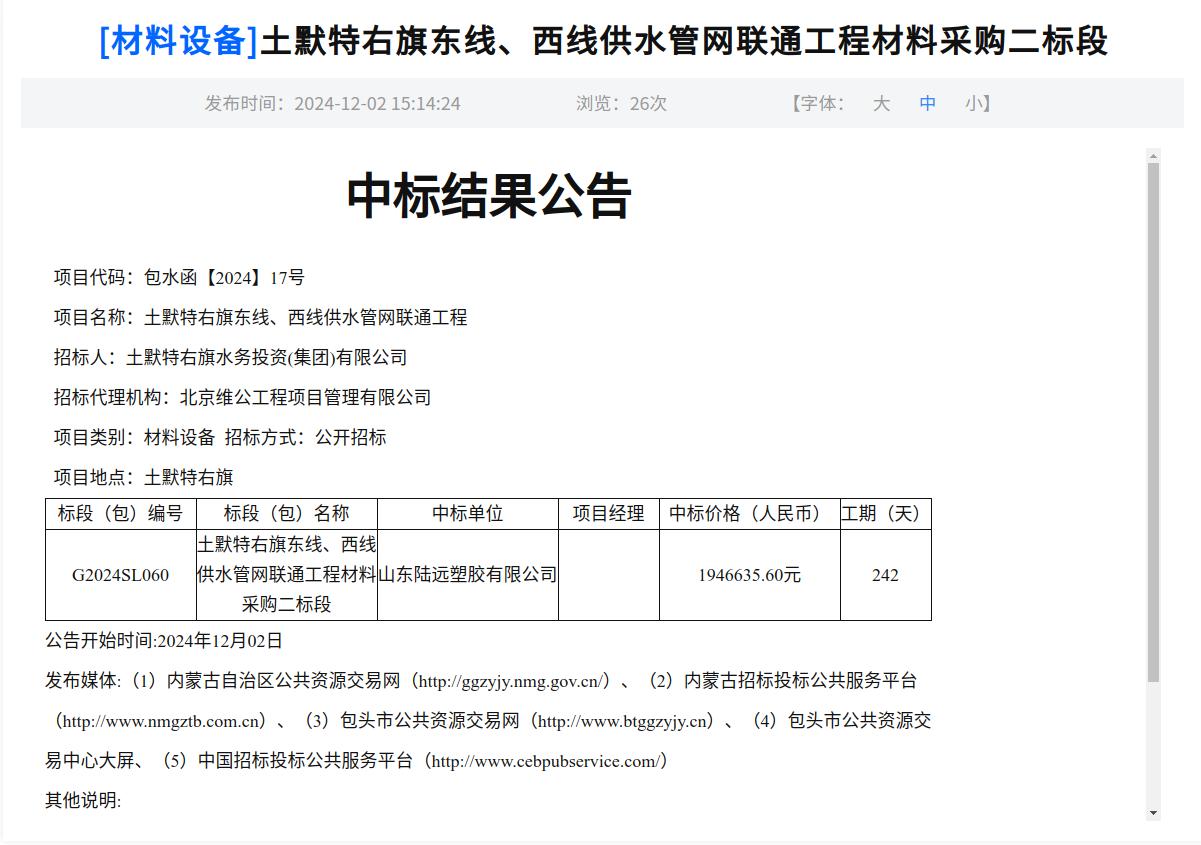The height and width of the screenshot is (845, 1201).
Task: Click the 浏览 26次 view counter
Action: [x=621, y=104]
